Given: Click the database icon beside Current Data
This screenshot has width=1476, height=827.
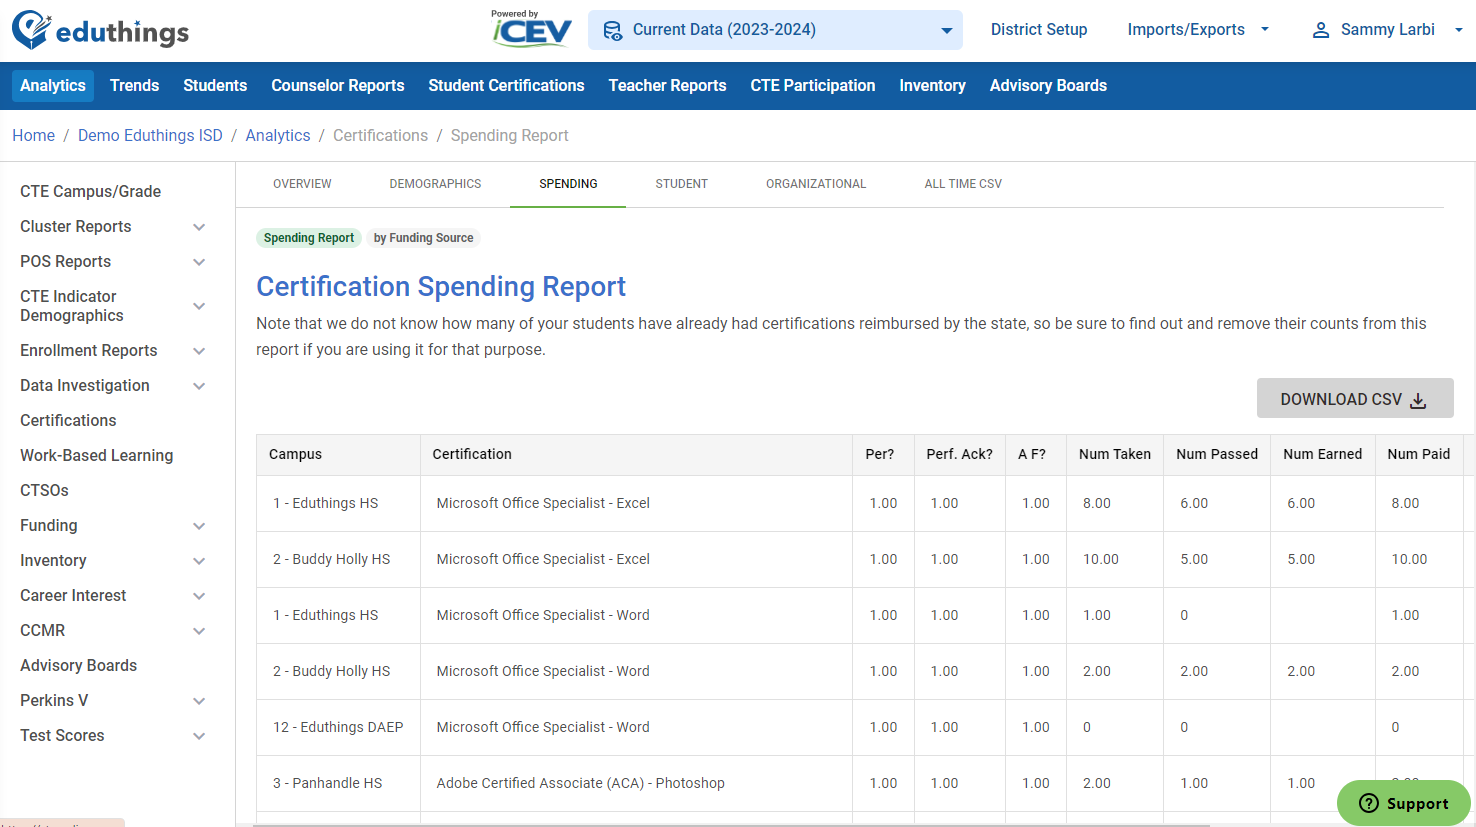Looking at the screenshot, I should coord(611,30).
